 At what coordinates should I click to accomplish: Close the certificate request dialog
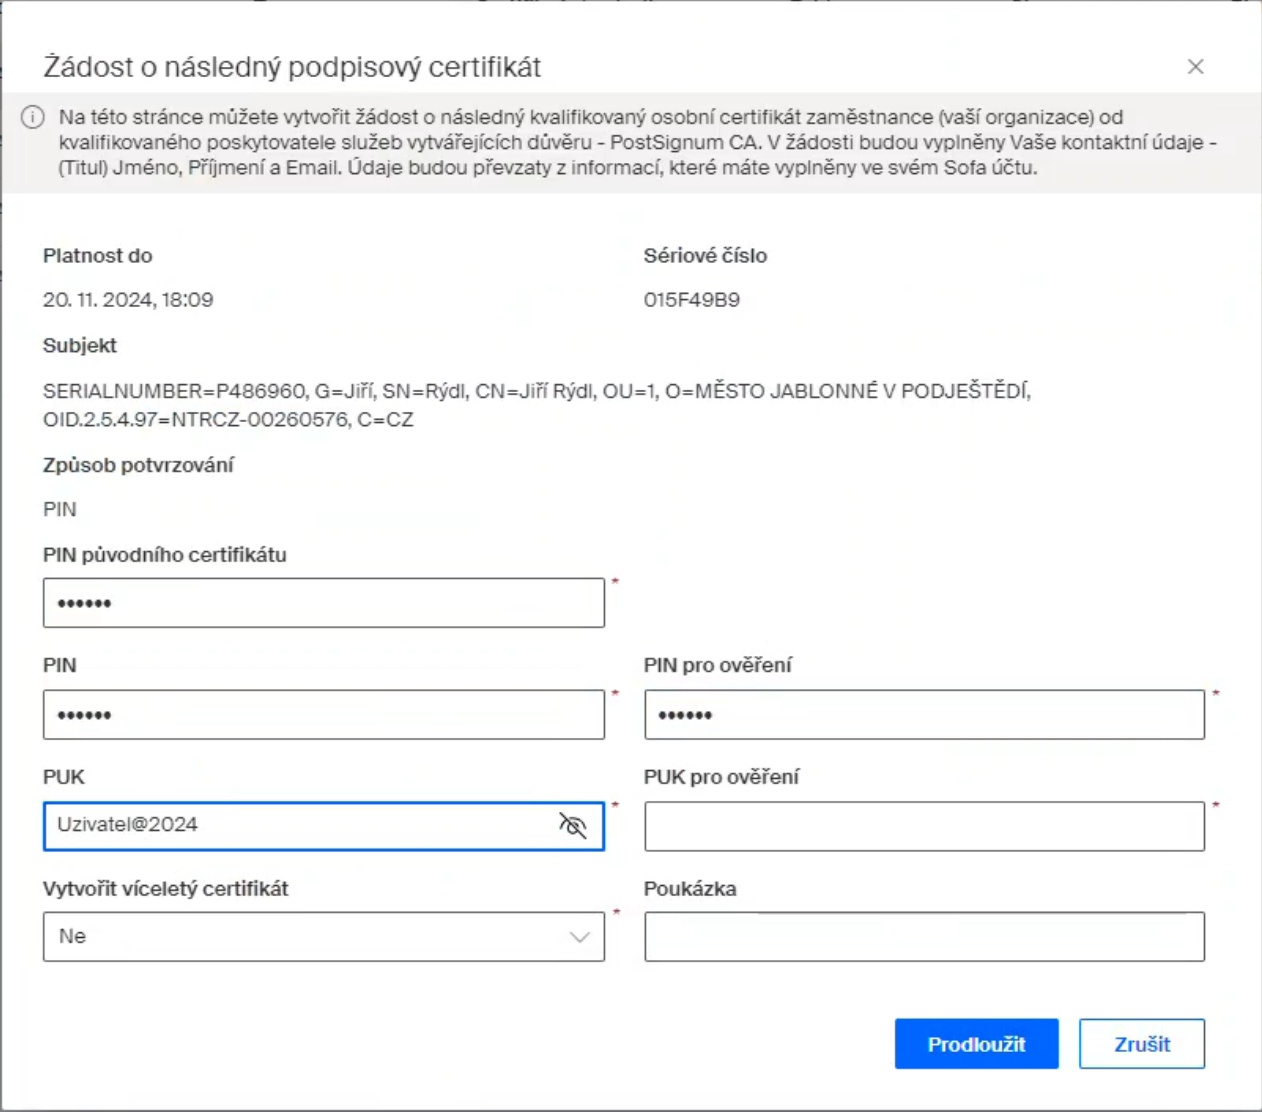pyautogui.click(x=1195, y=67)
